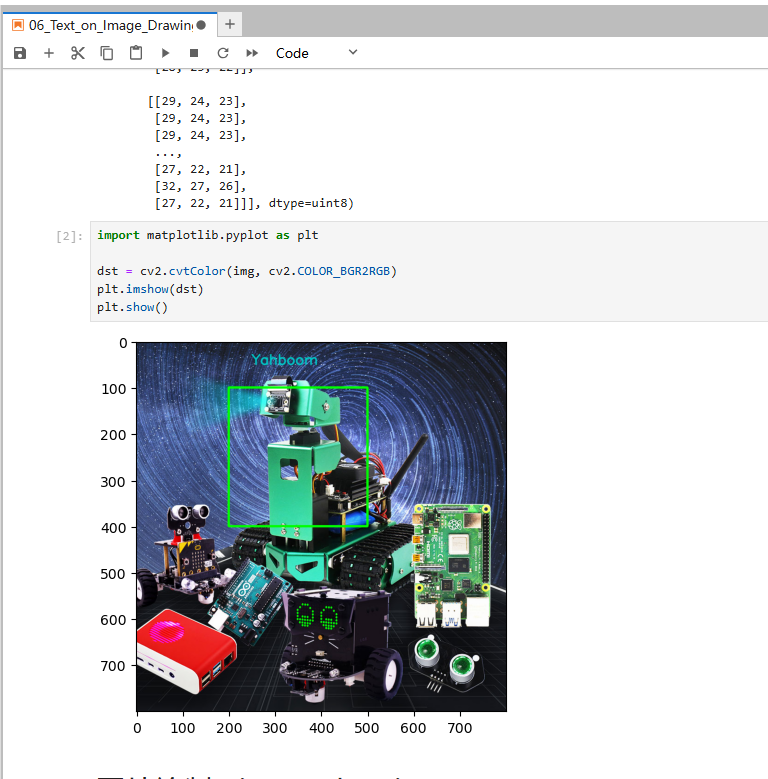Click the output row [32, 27, 26]
768x779 pixels.
(200, 186)
